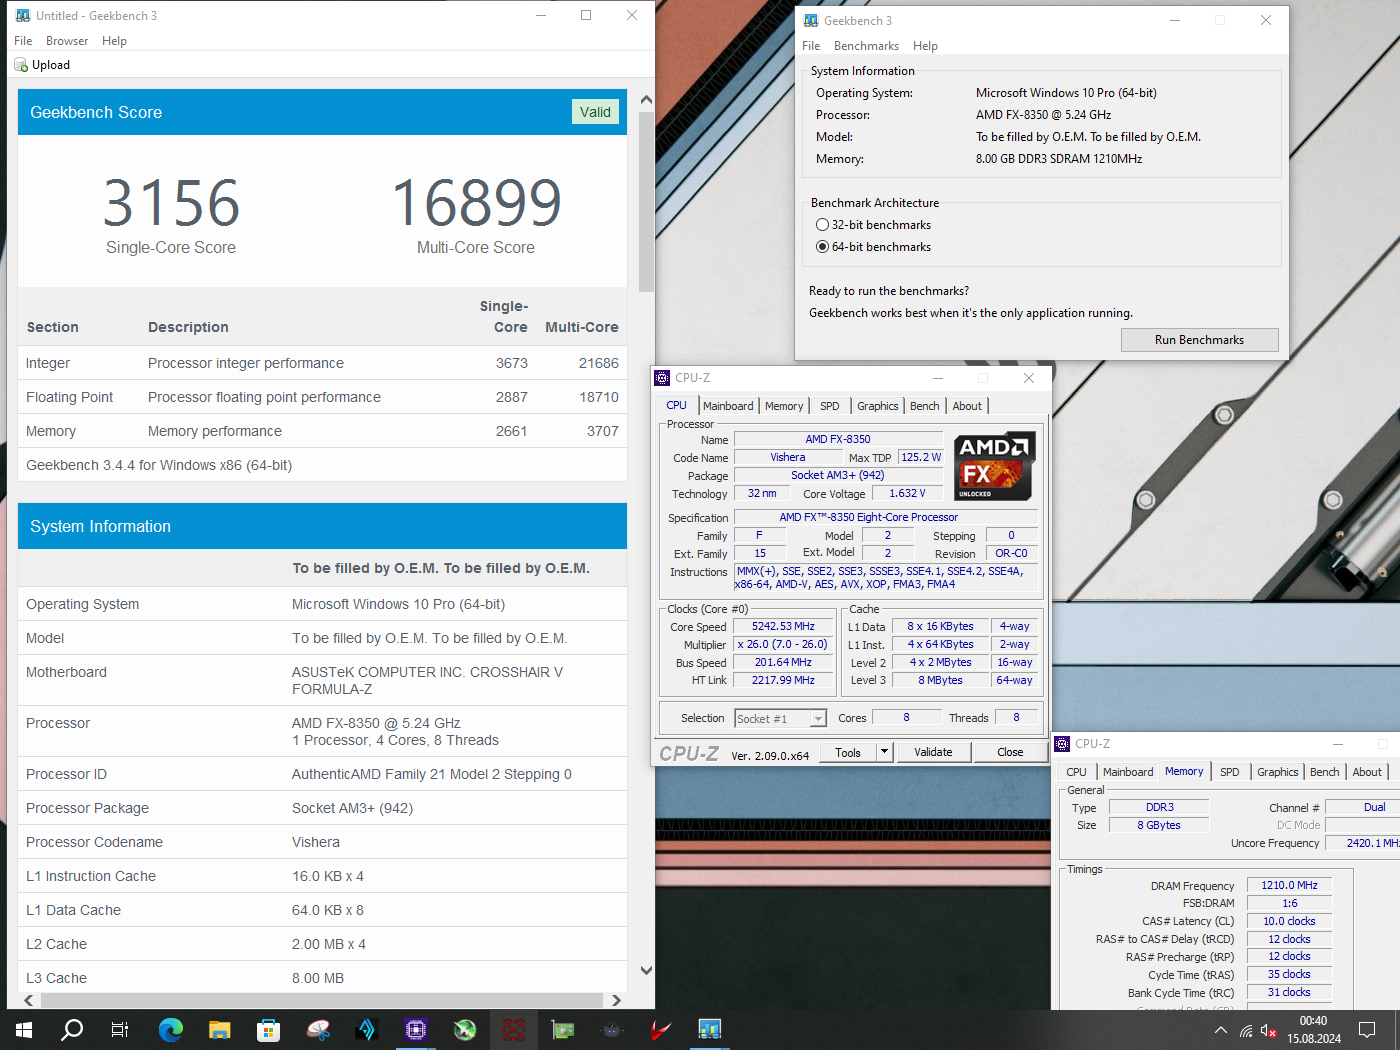Viewport: 1400px width, 1050px height.
Task: Click the network icon in system tray
Action: coord(1246,1030)
